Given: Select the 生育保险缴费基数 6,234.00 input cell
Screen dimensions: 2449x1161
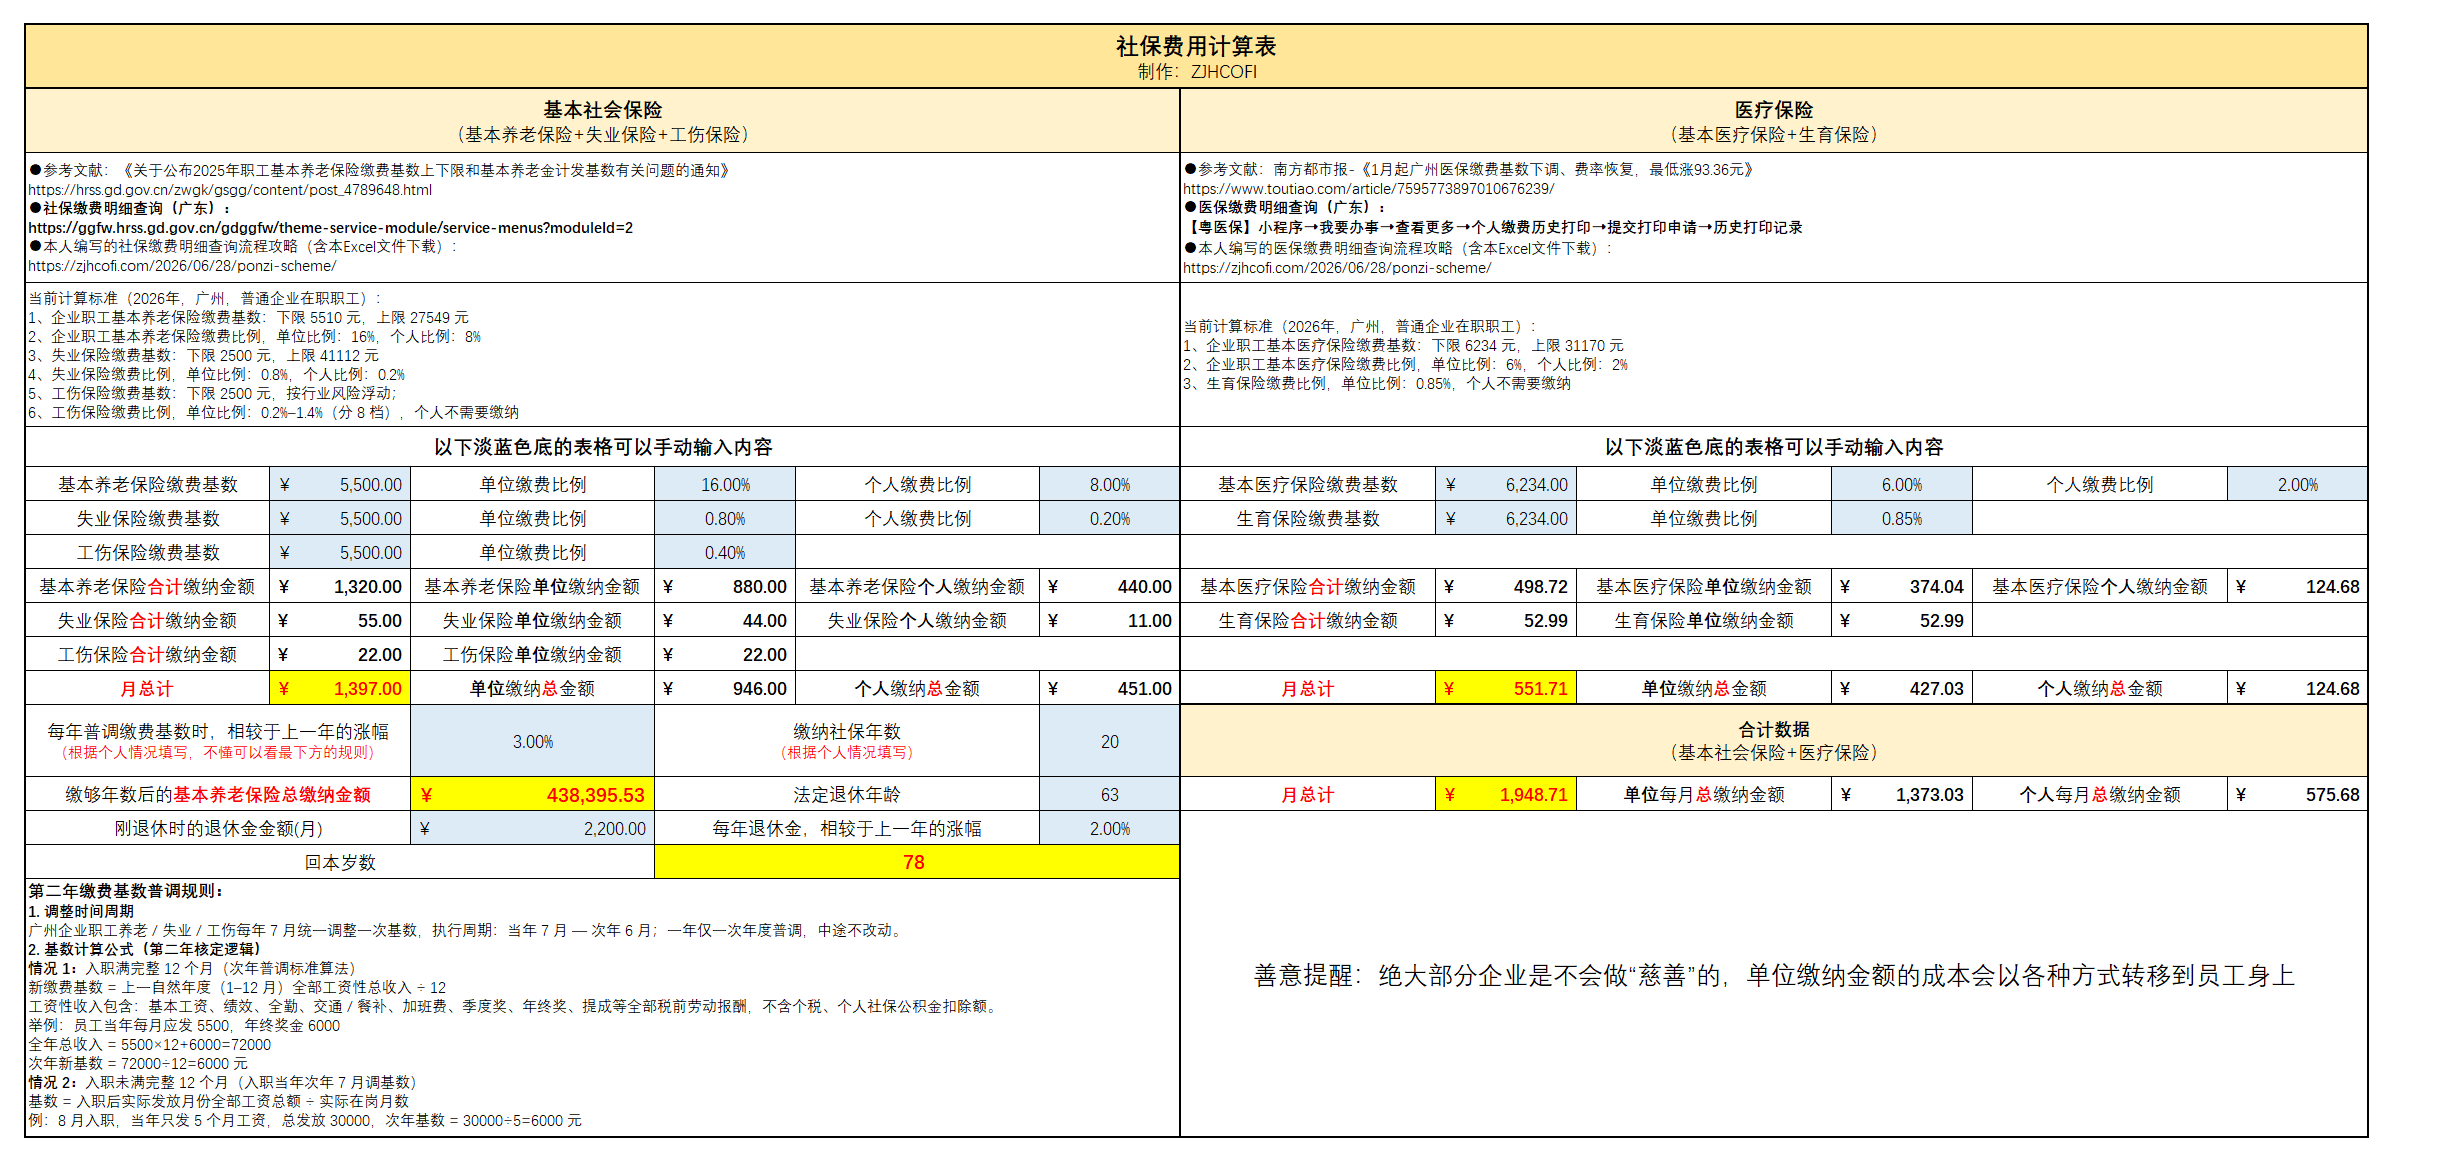Looking at the screenshot, I should (1506, 519).
